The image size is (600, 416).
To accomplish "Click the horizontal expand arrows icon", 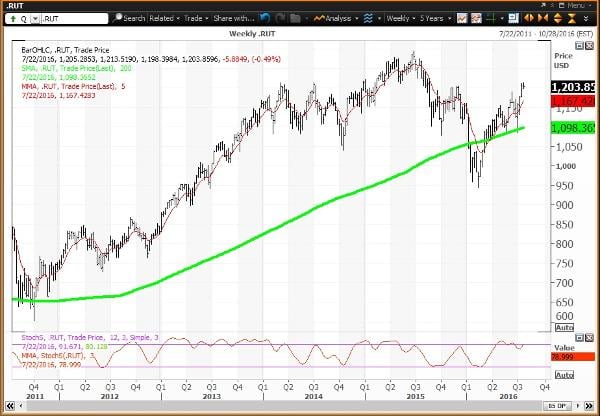I will tap(528, 18).
